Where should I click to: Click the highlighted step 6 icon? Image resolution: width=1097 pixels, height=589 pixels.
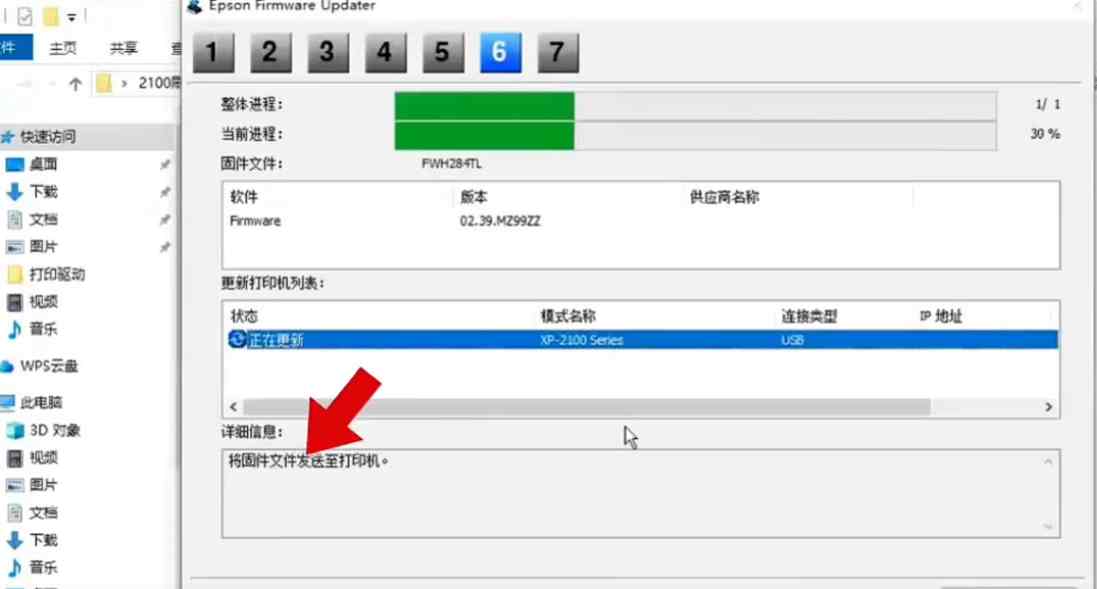501,52
